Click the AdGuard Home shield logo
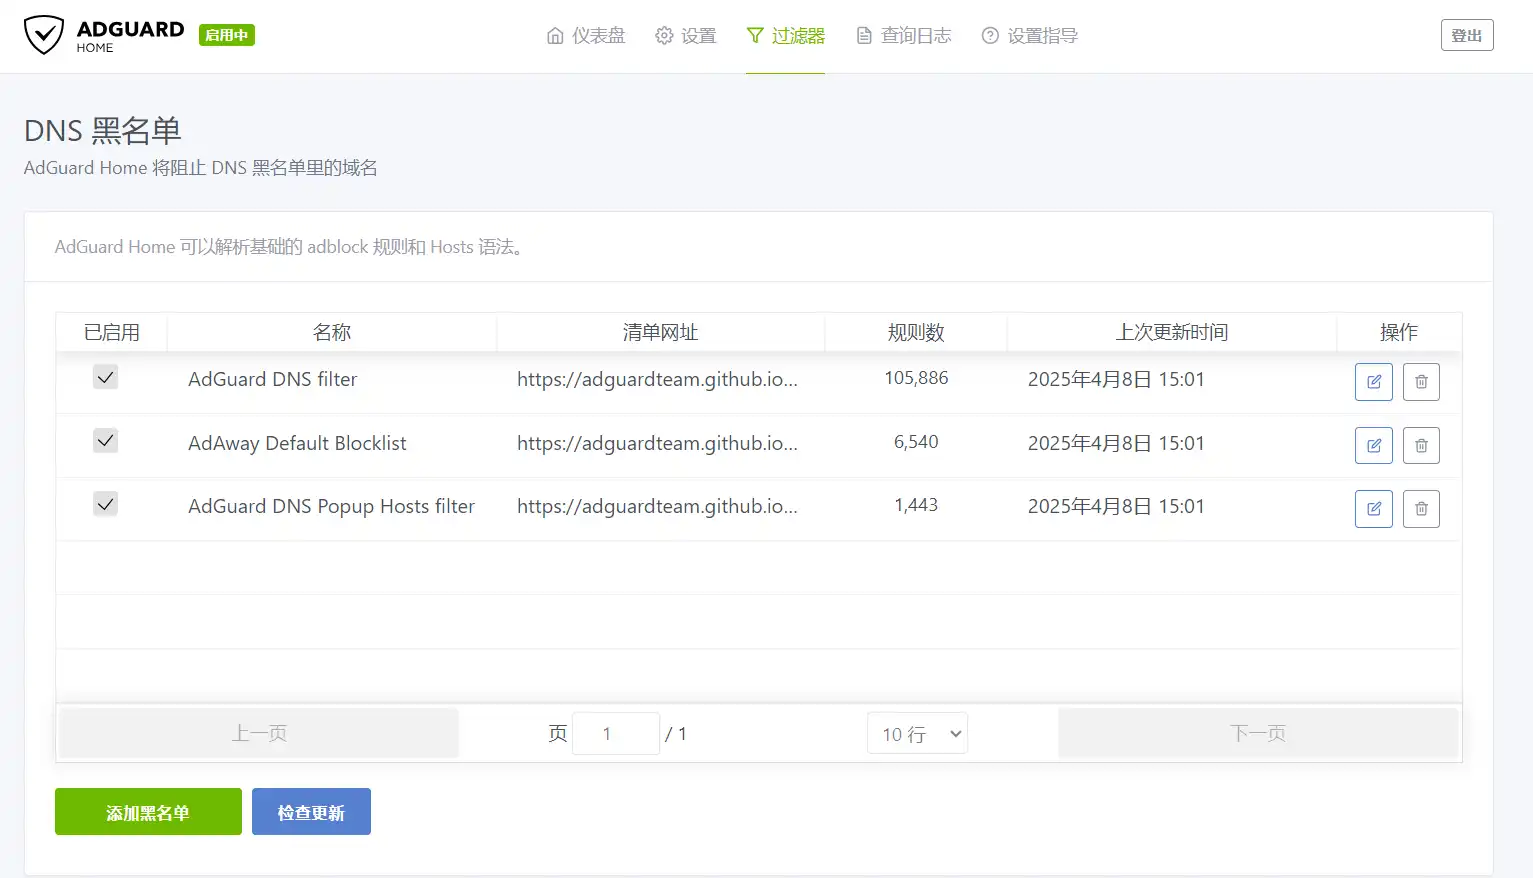The width and height of the screenshot is (1533, 878). (x=44, y=35)
